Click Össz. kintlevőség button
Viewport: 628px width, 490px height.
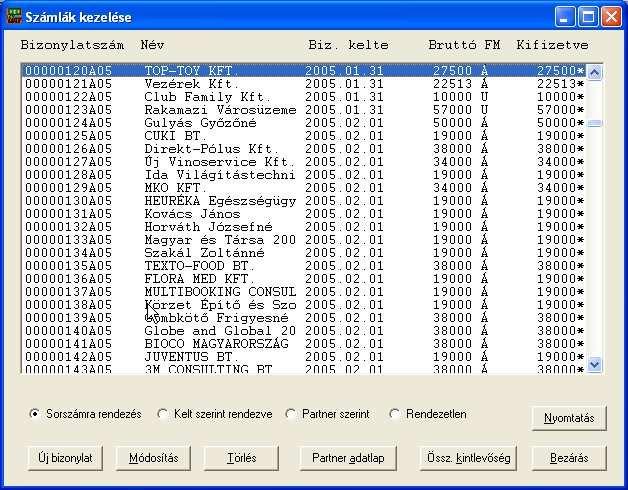coord(468,458)
